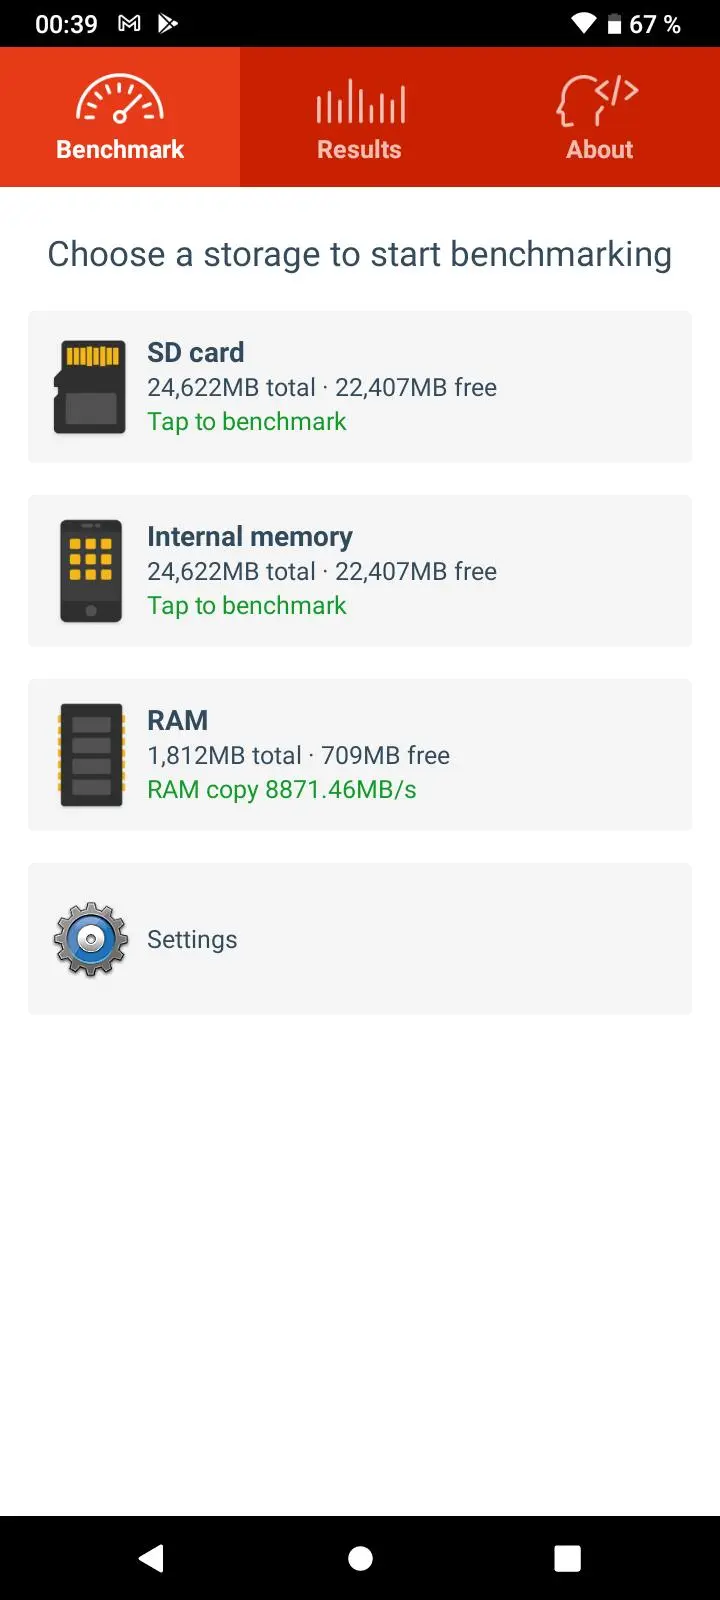Tap the Results bar chart icon

pos(360,101)
